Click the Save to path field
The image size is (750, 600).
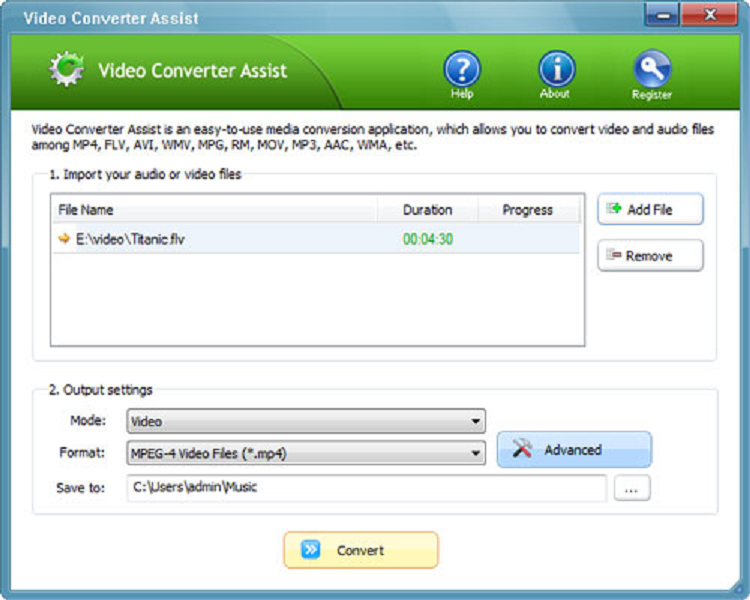point(366,488)
